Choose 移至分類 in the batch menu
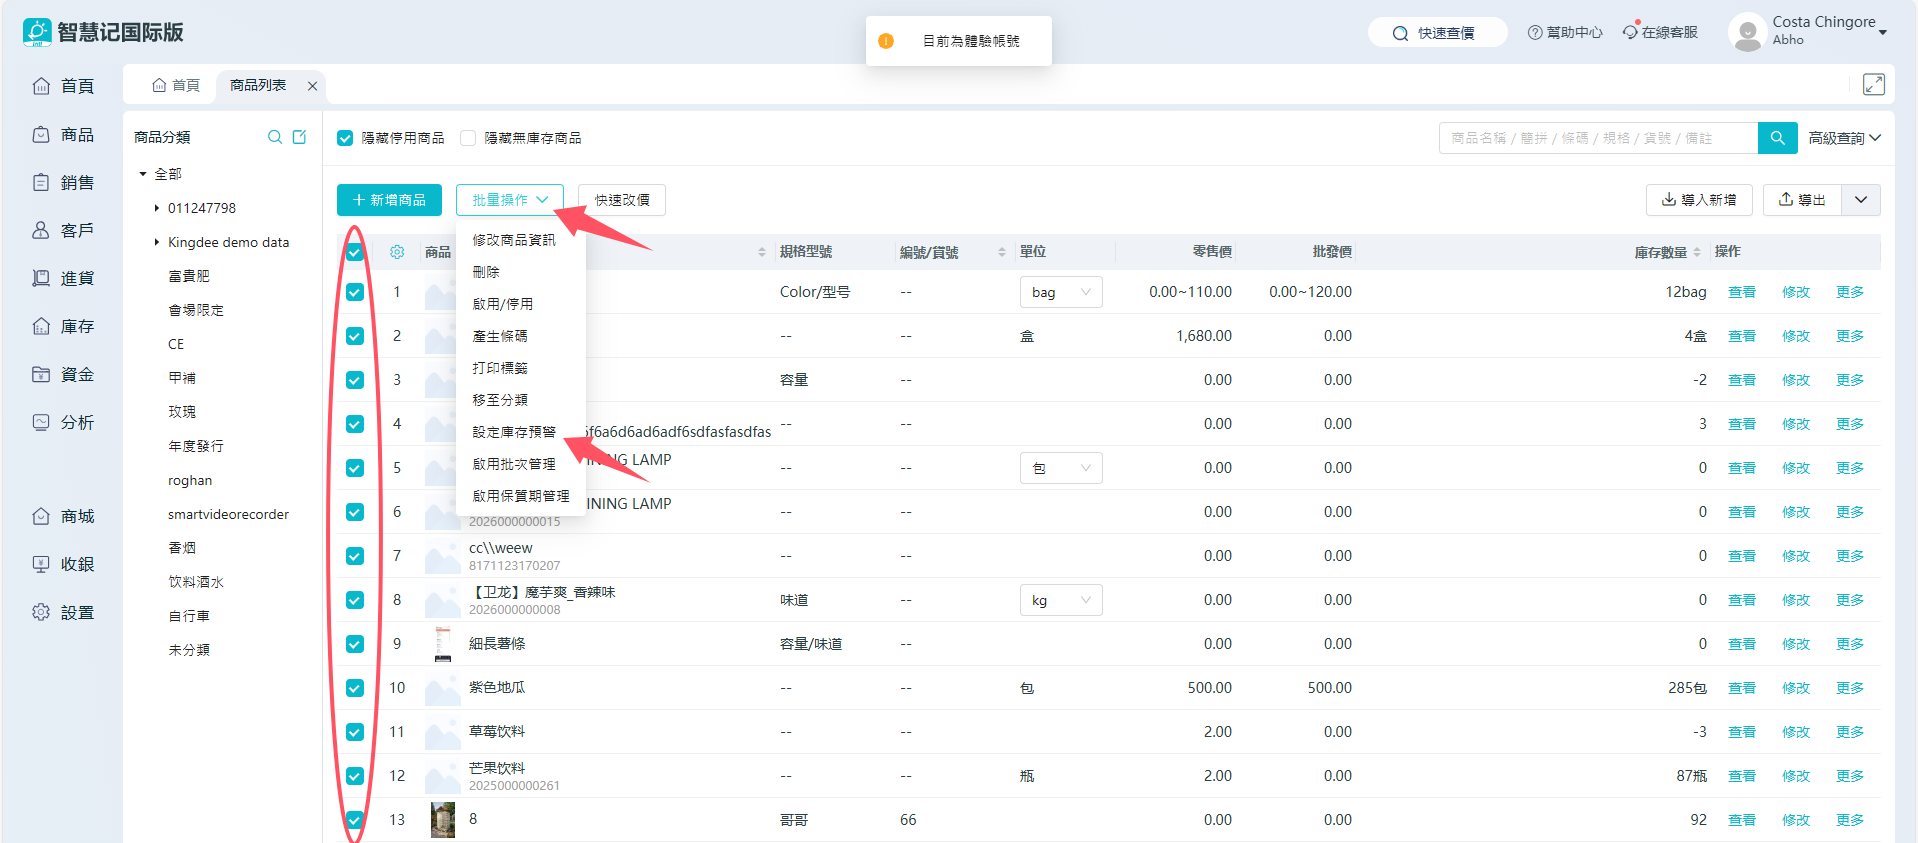 [x=500, y=400]
